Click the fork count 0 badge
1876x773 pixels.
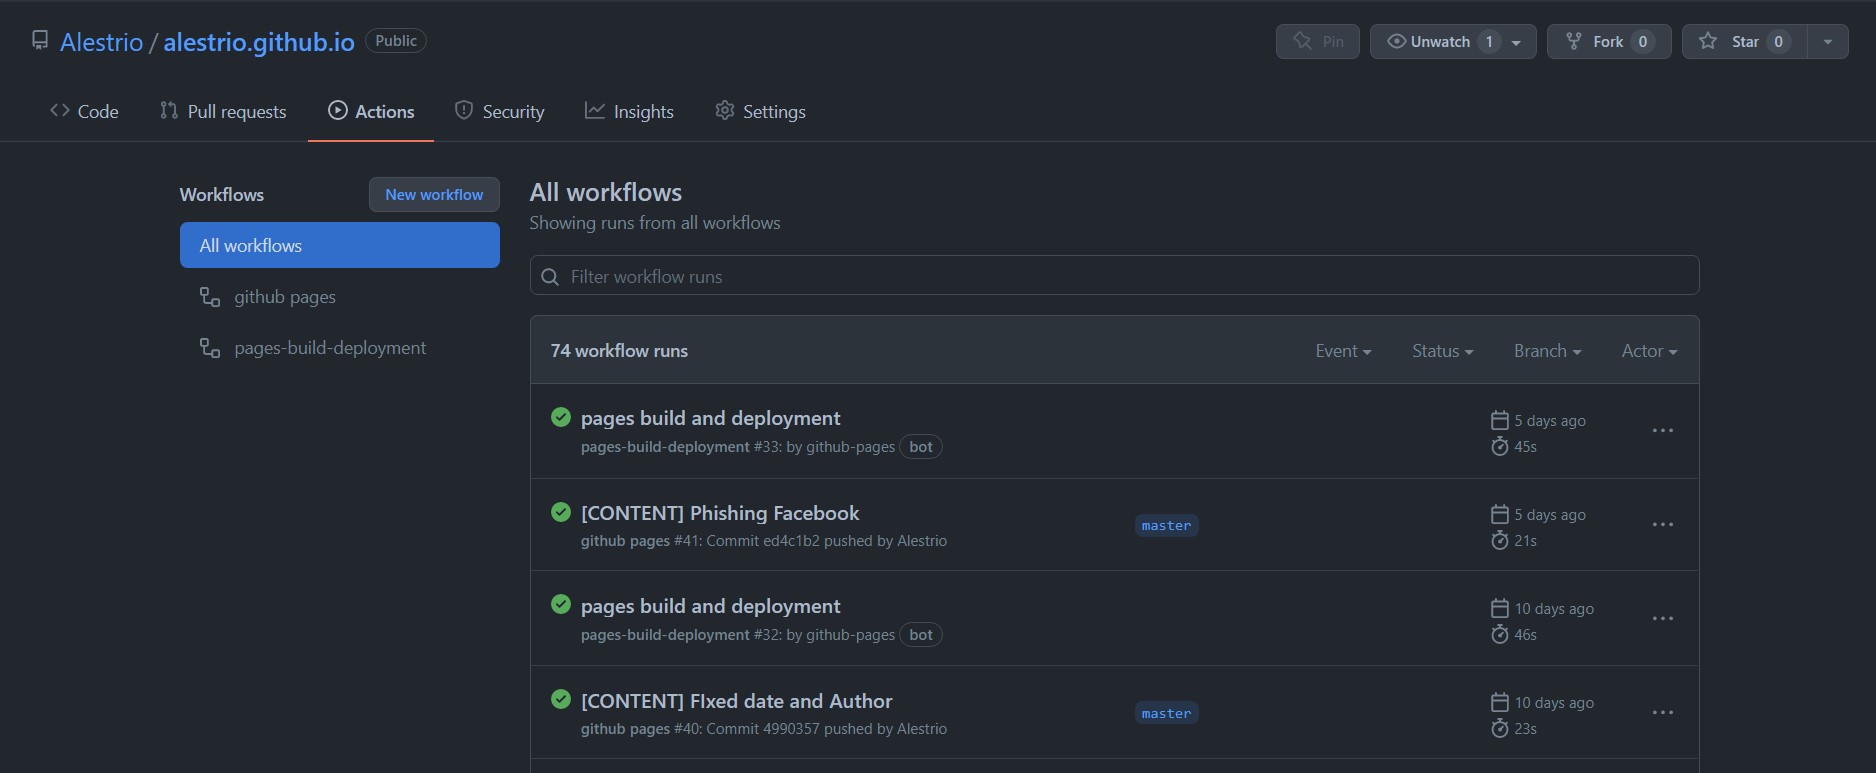1643,41
